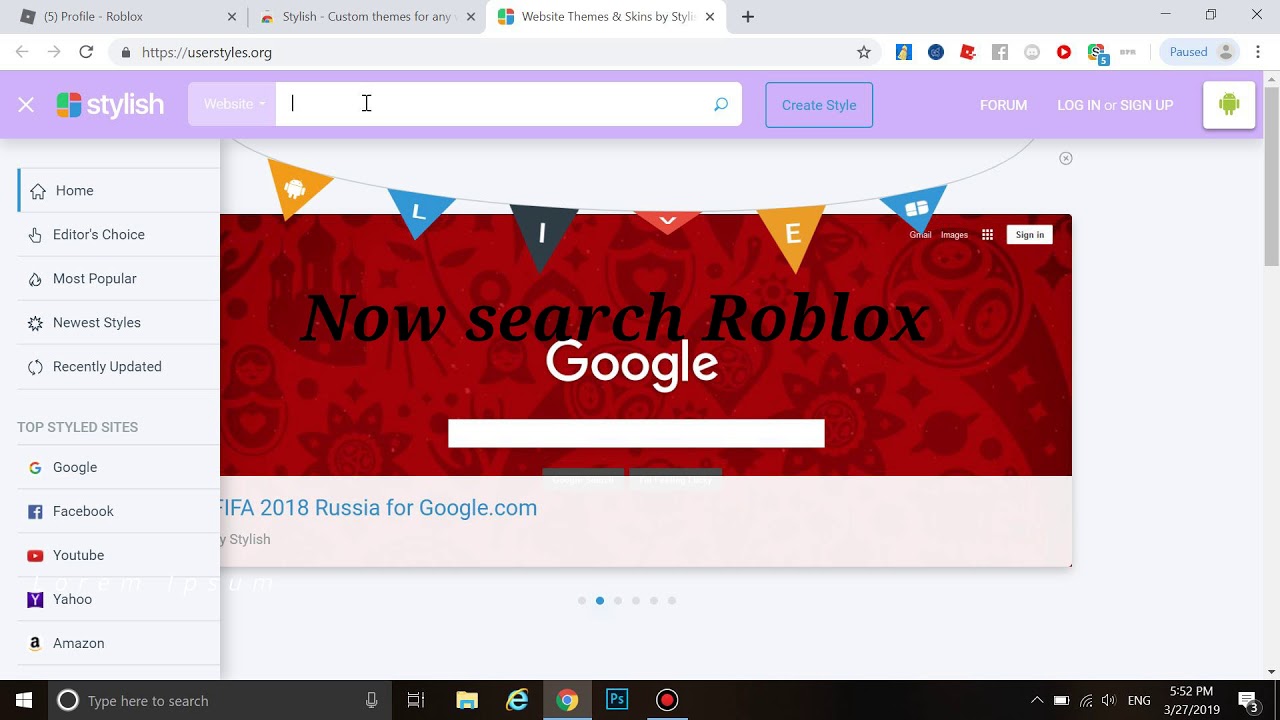This screenshot has width=1280, height=720.
Task: Click the Amazon logo icon in the sidebar
Action: click(35, 644)
